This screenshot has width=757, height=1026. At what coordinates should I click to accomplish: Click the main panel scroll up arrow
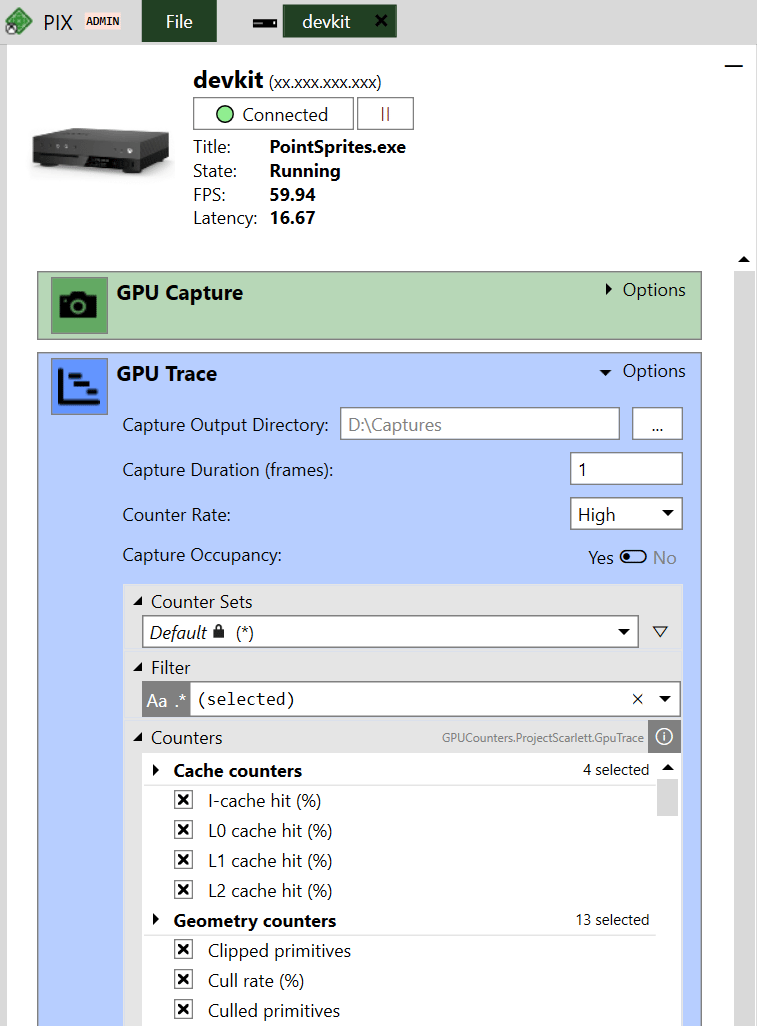[x=744, y=260]
